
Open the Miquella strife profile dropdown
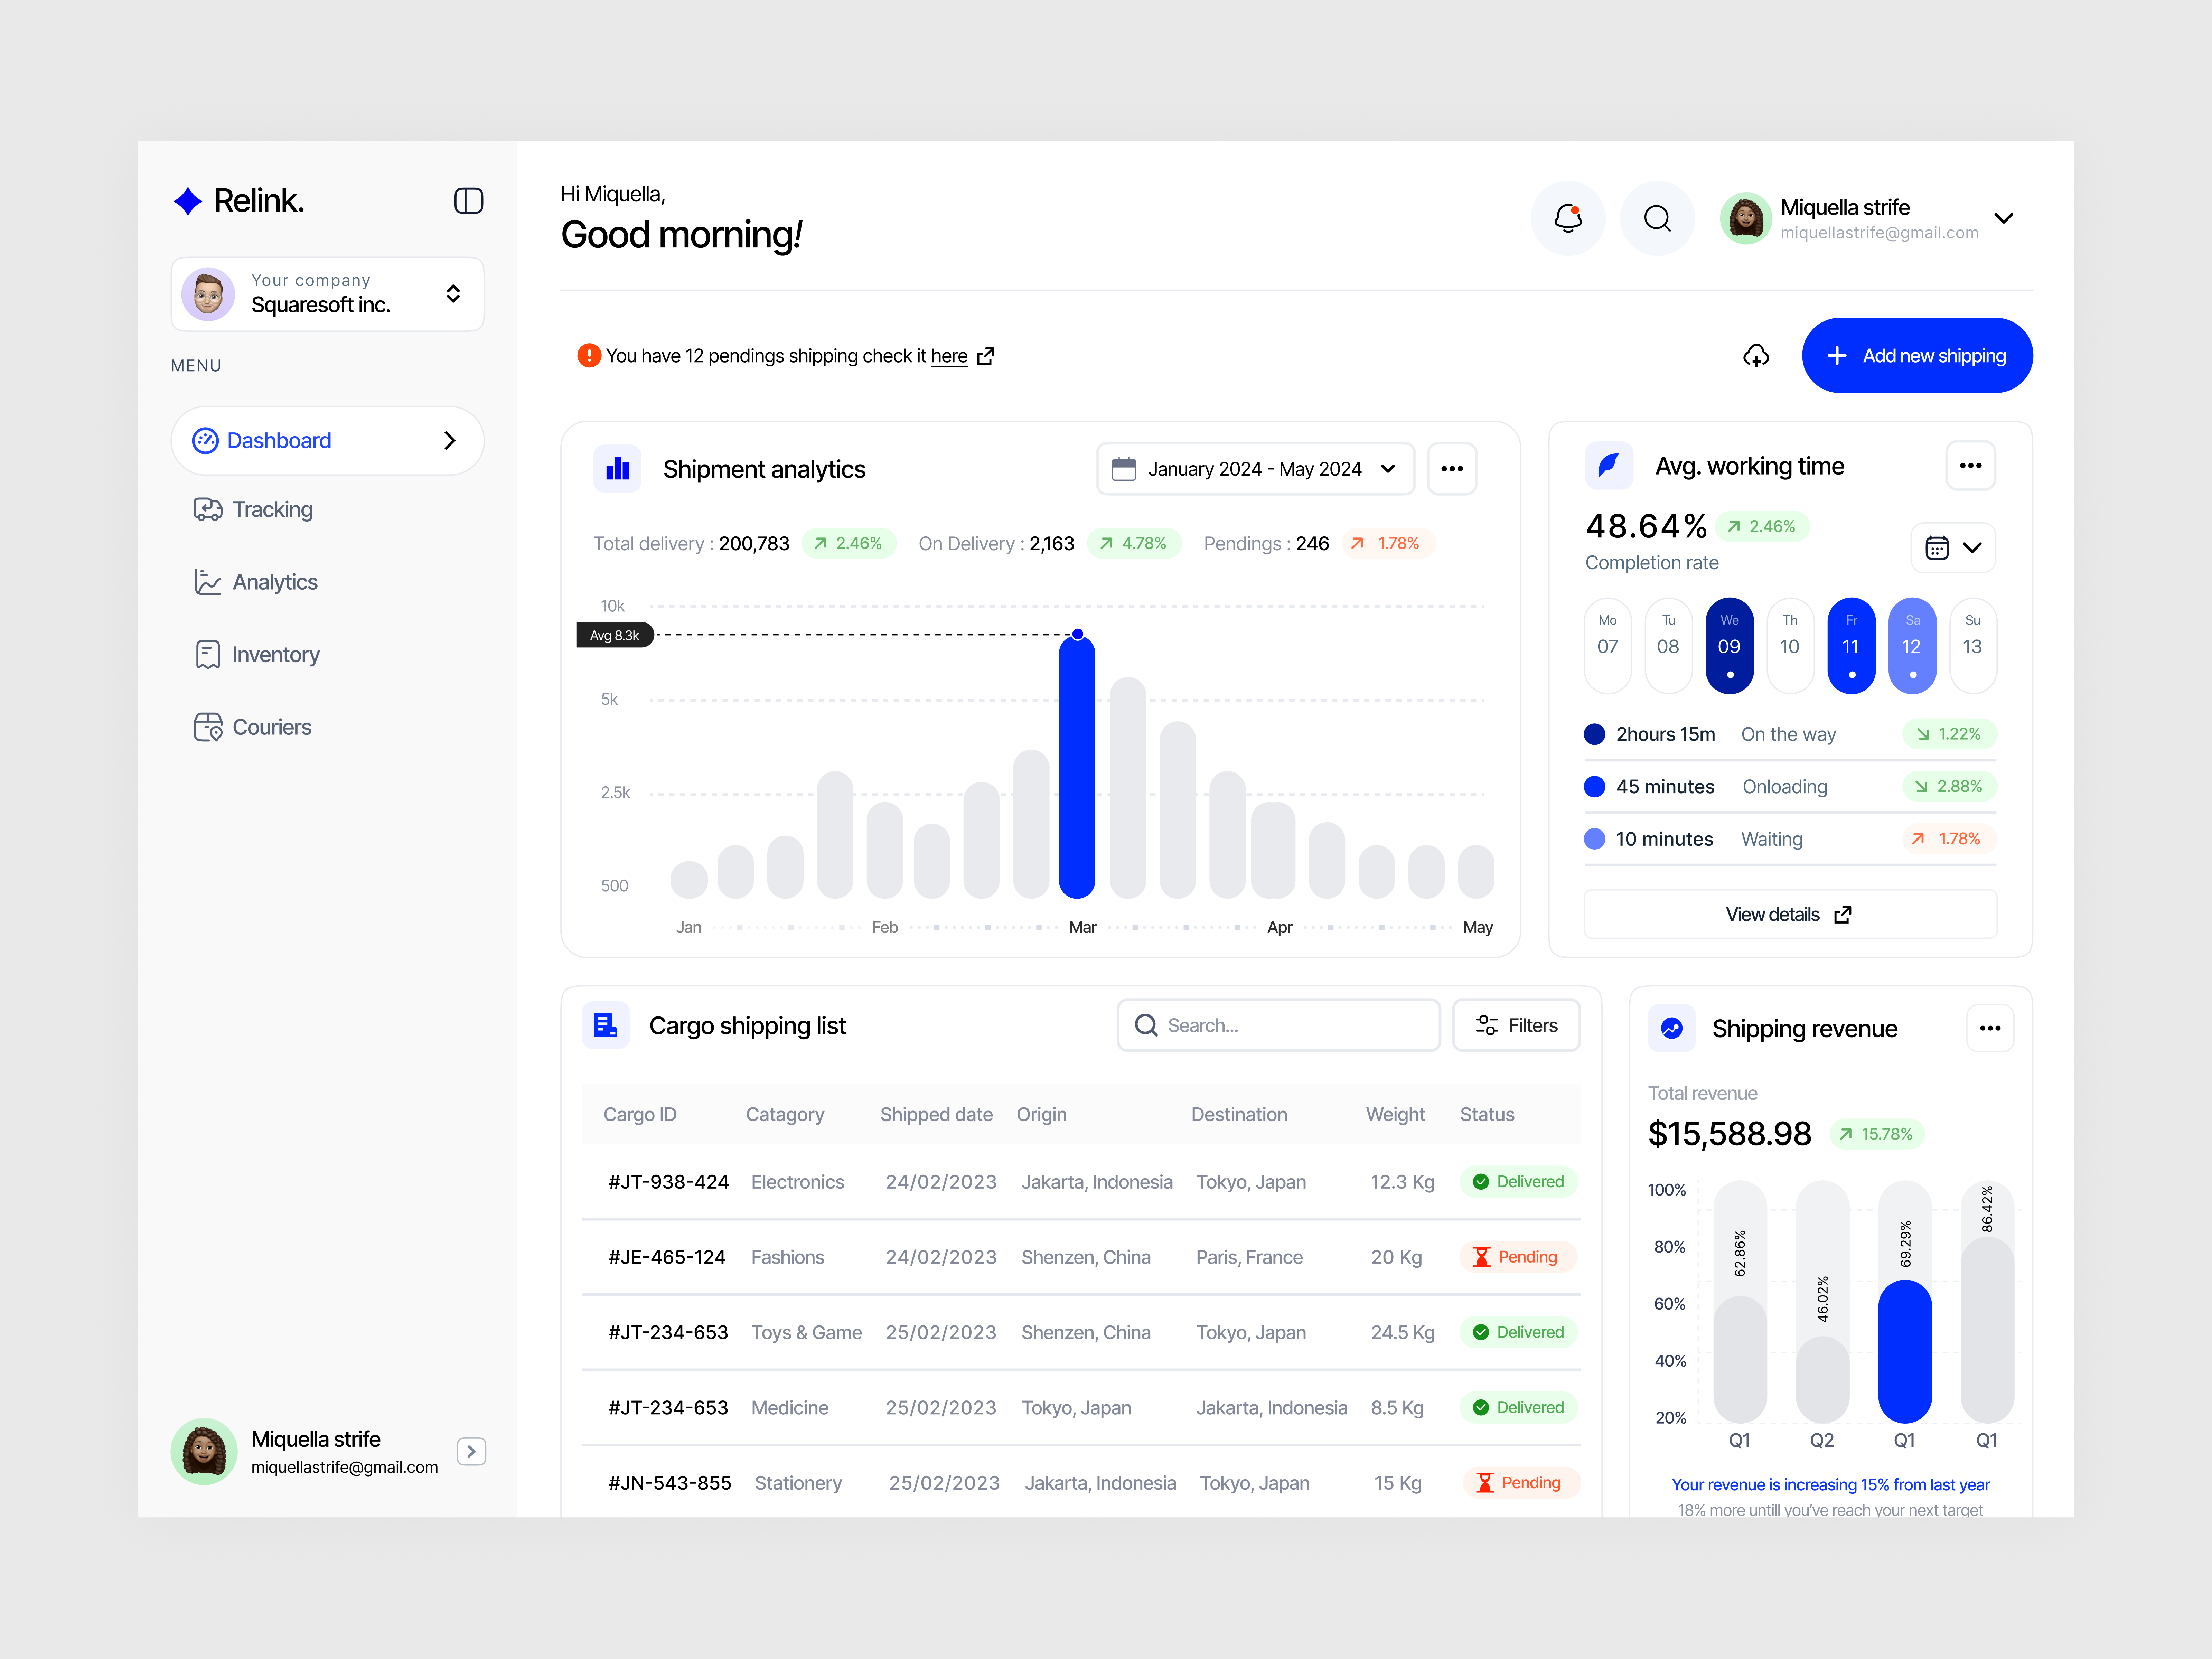[x=2004, y=218]
